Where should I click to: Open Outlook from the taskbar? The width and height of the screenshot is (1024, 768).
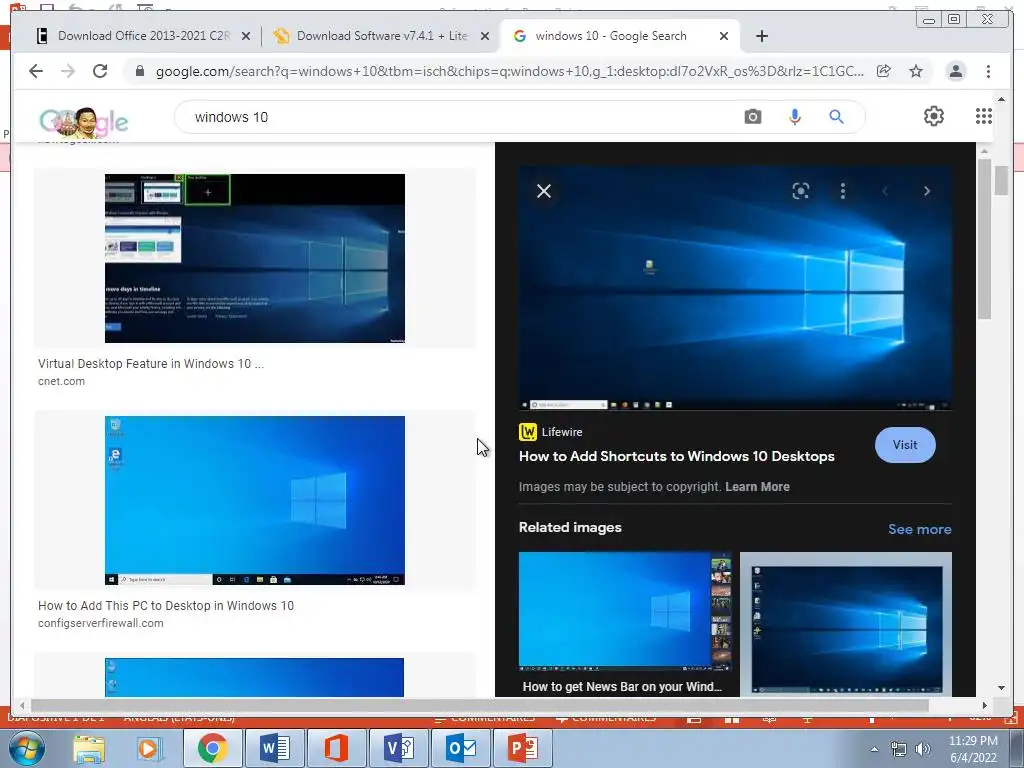[x=461, y=748]
